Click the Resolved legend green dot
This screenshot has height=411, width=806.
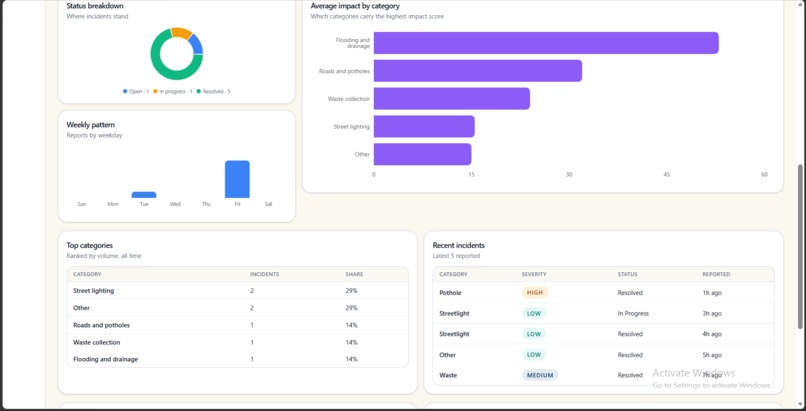click(x=198, y=91)
